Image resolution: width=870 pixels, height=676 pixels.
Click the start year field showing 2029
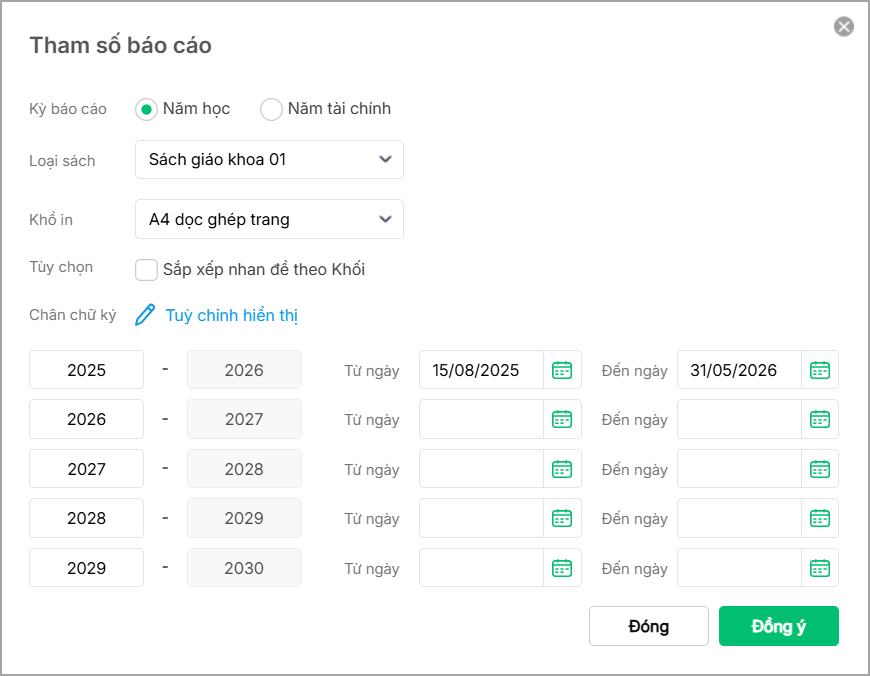[x=87, y=568]
